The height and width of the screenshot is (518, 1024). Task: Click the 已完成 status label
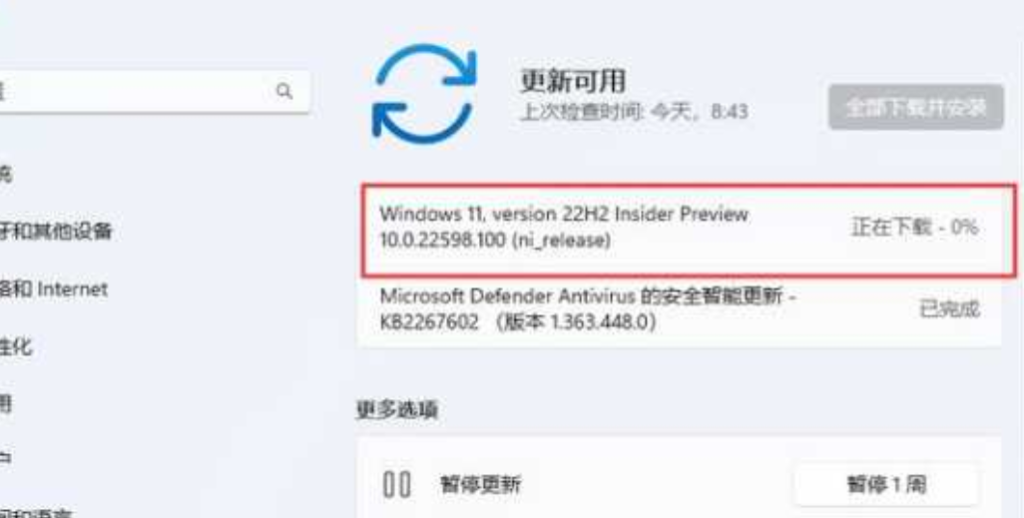(x=950, y=310)
